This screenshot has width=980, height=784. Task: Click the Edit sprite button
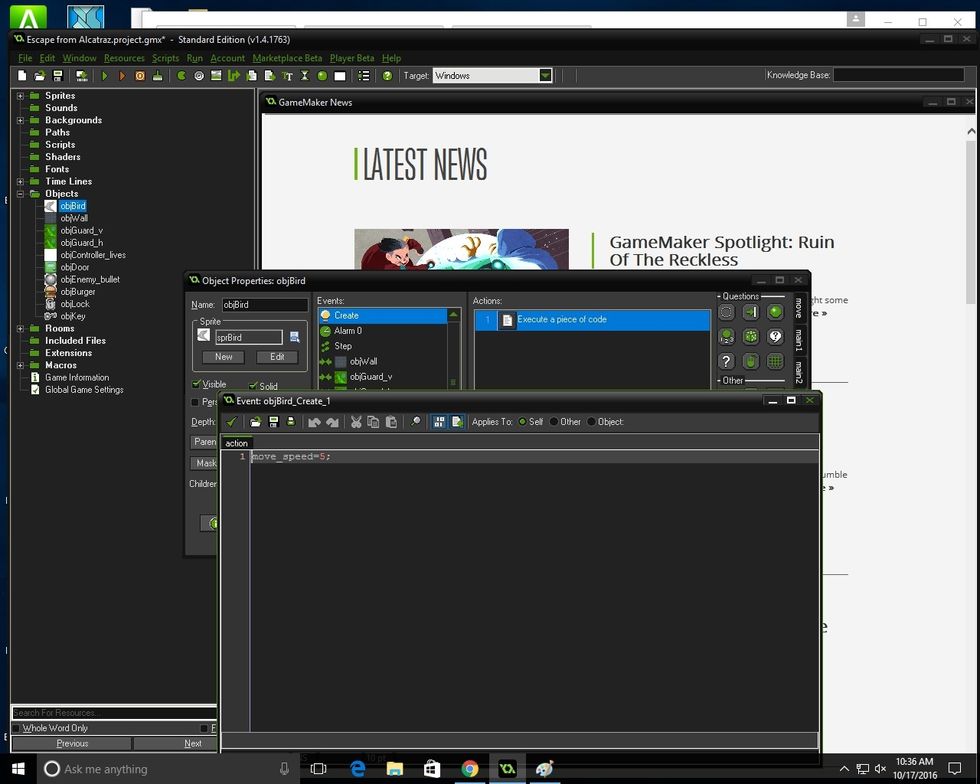(x=277, y=357)
